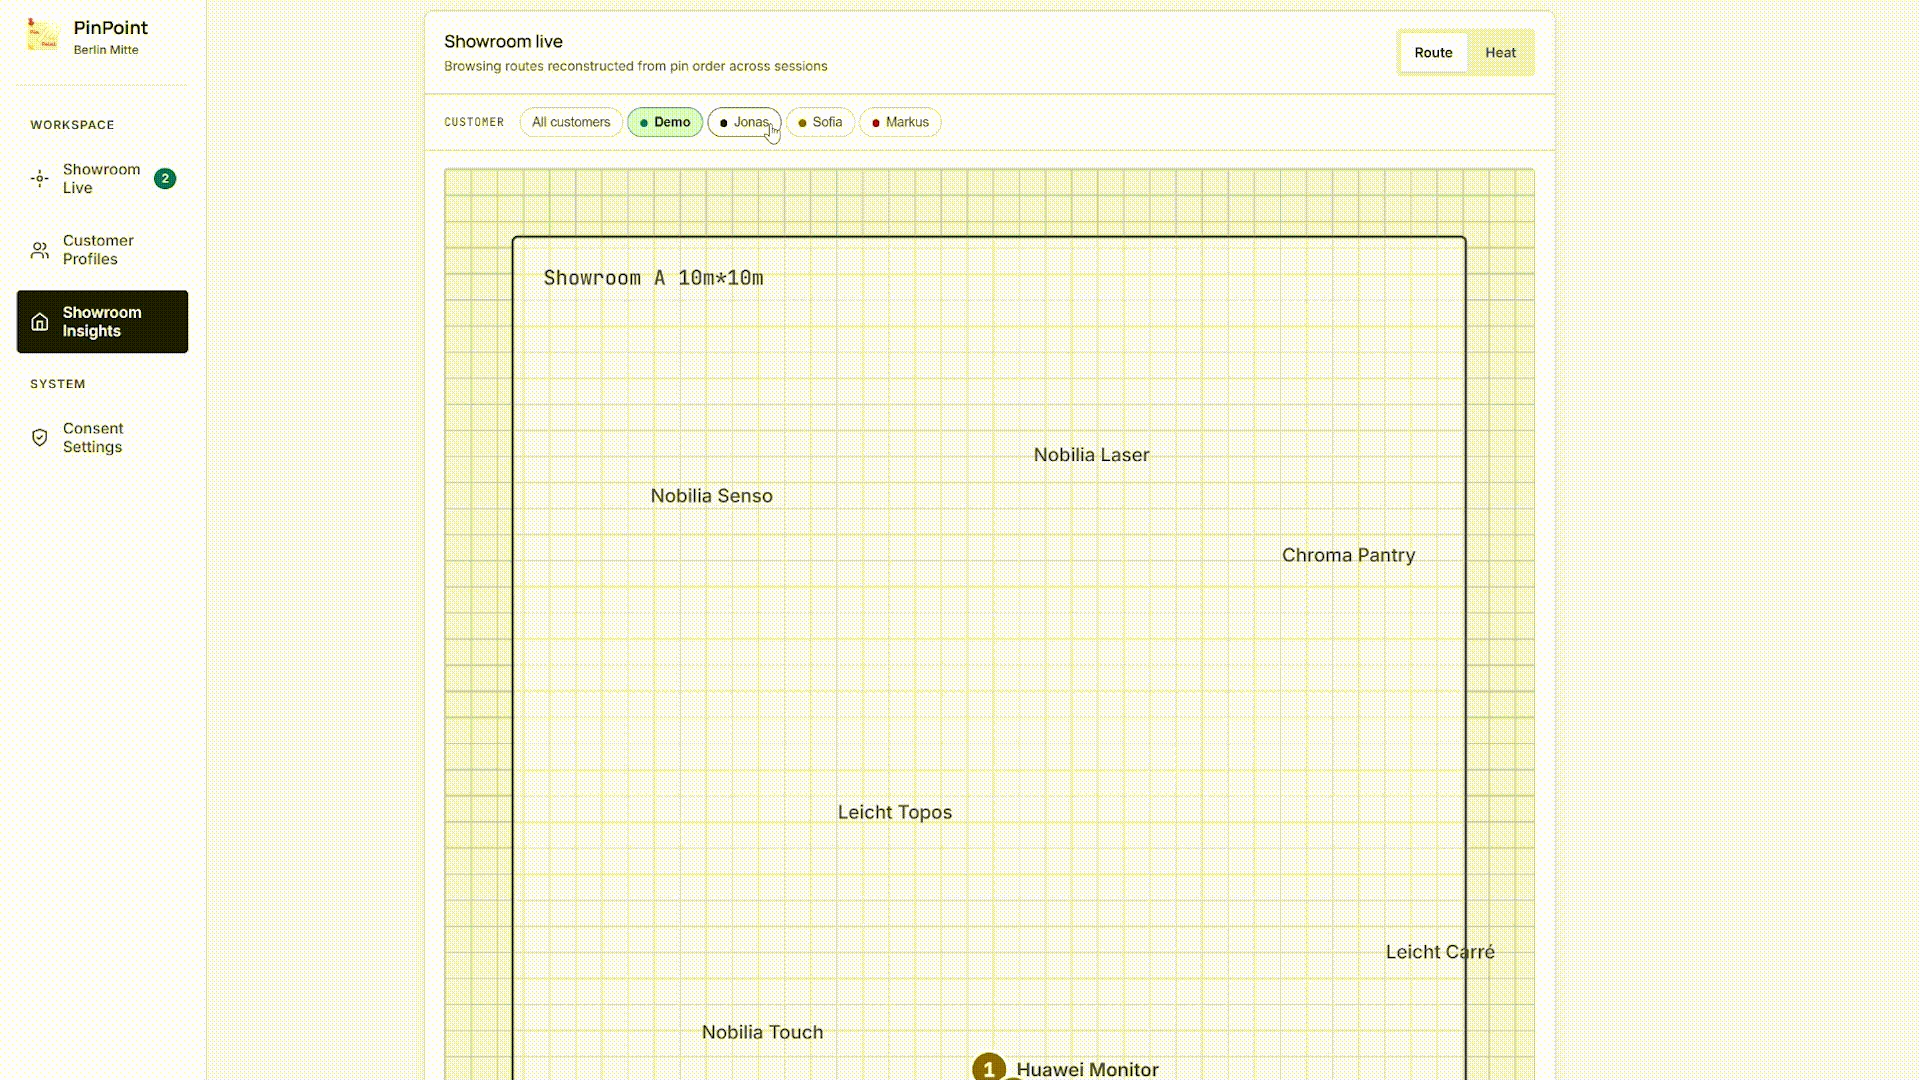The width and height of the screenshot is (1920, 1080).
Task: Click the Showroom Live badge showing 2
Action: 165,179
